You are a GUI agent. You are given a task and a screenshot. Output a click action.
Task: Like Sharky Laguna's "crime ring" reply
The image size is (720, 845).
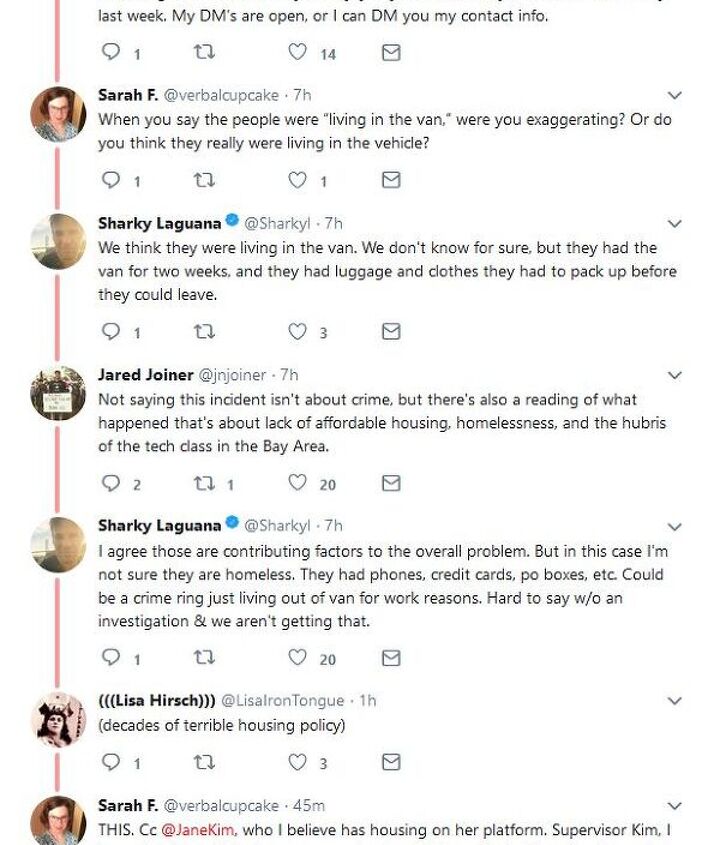(298, 658)
